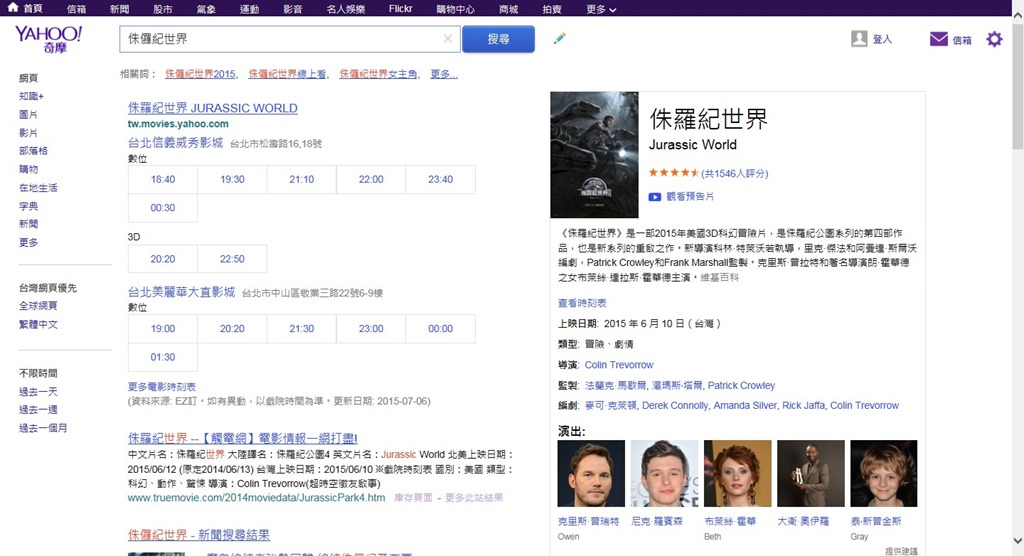
Task: Click the star rating for Jurassic World
Action: 673,173
